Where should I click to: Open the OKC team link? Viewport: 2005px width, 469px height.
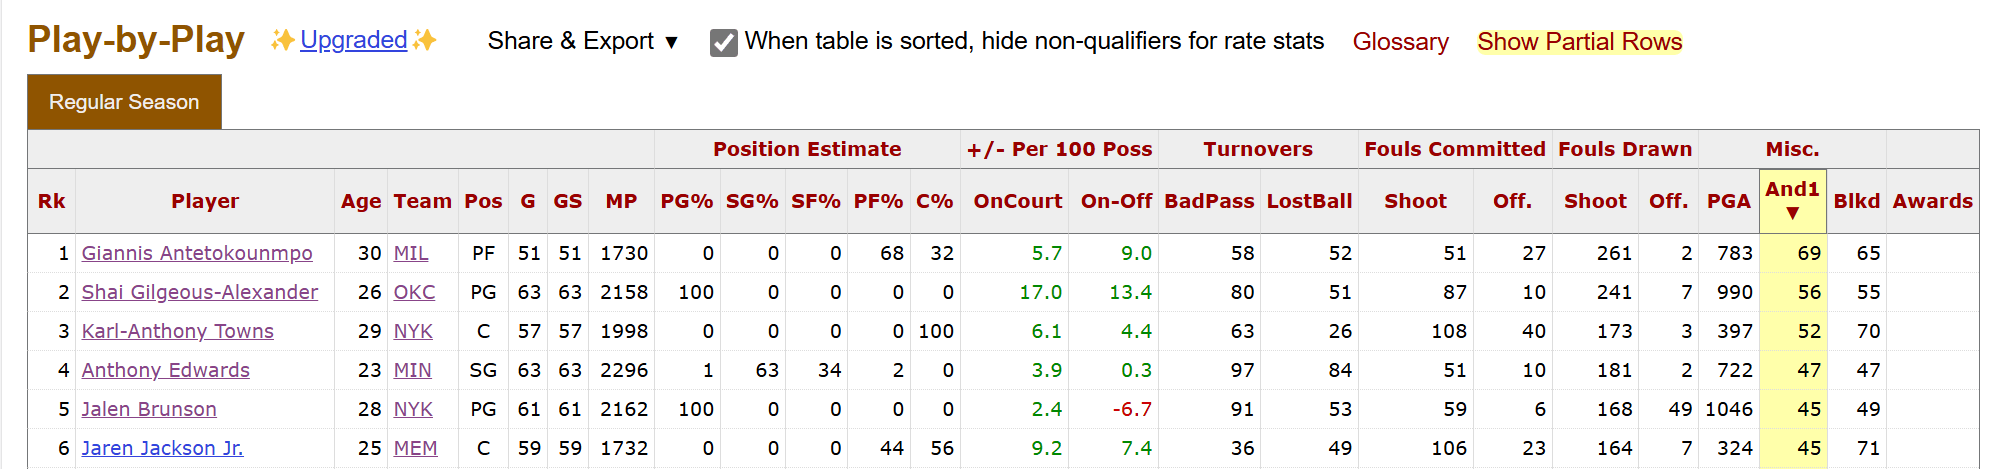click(x=414, y=292)
